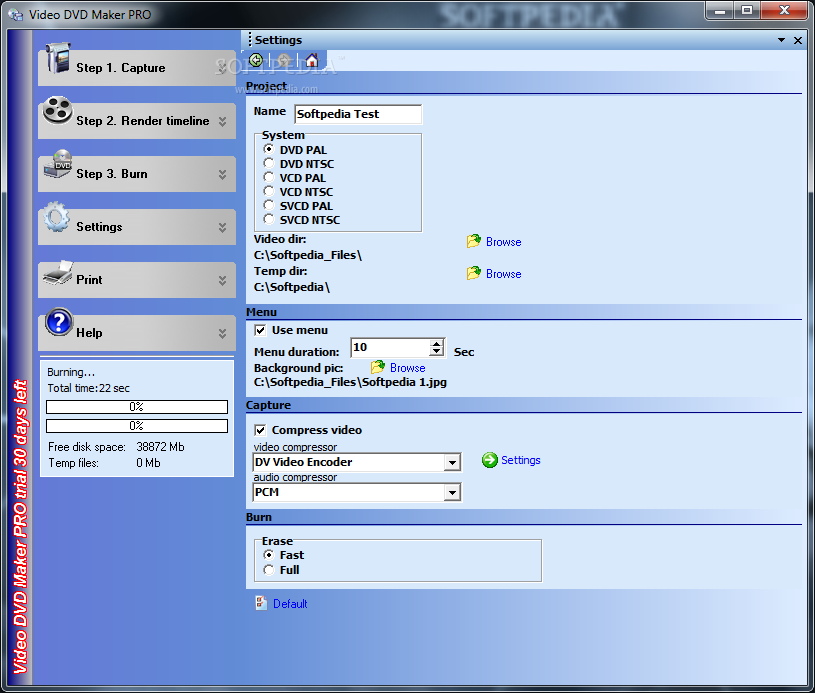The width and height of the screenshot is (815, 693).
Task: Select SVCD PAL system option
Action: coord(268,205)
